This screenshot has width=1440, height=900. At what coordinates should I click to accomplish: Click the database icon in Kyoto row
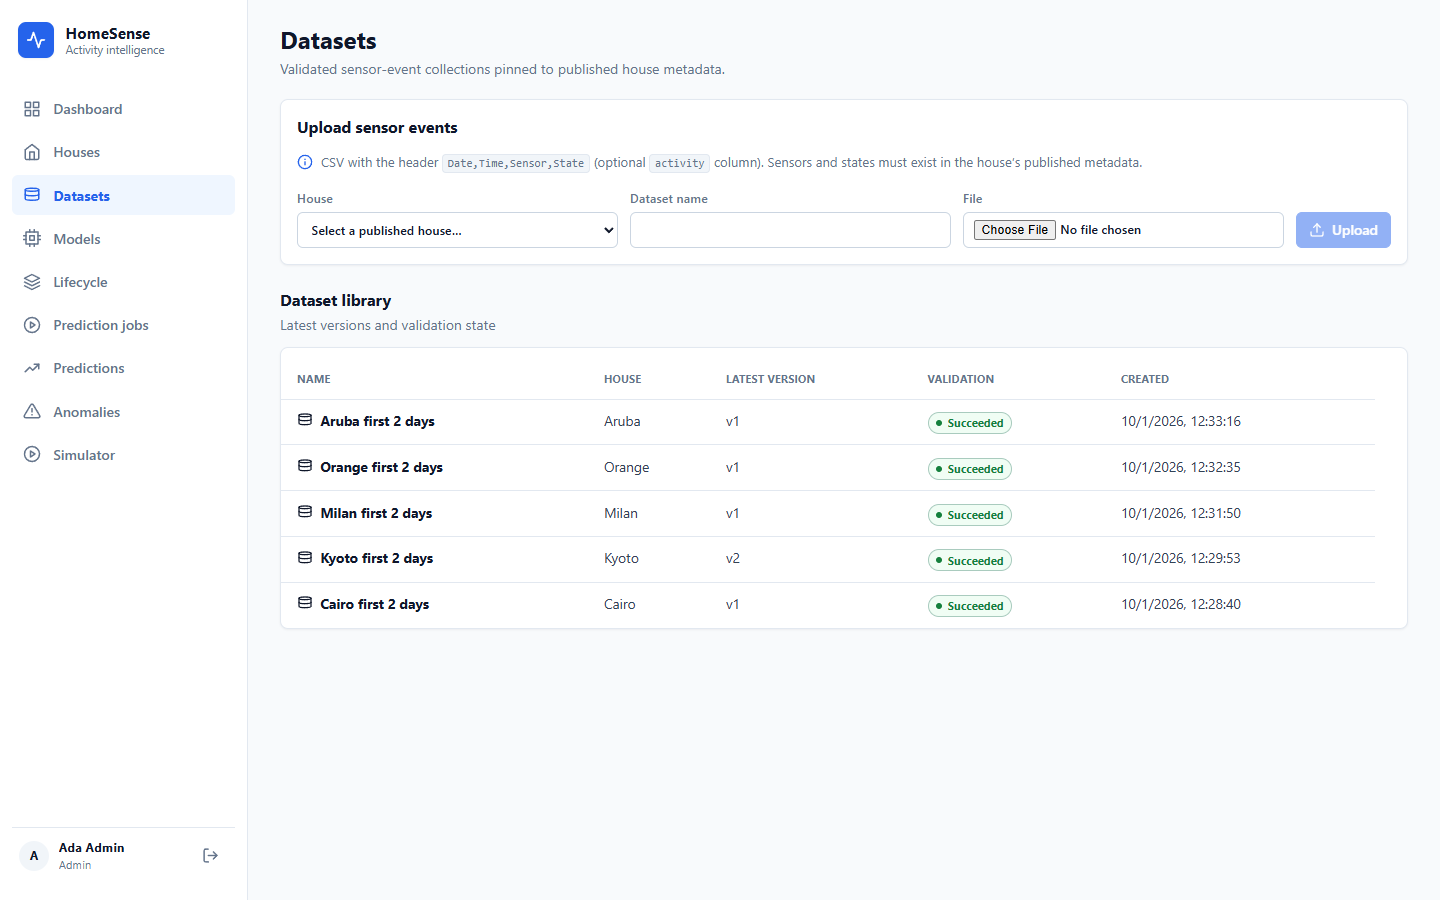click(x=305, y=557)
